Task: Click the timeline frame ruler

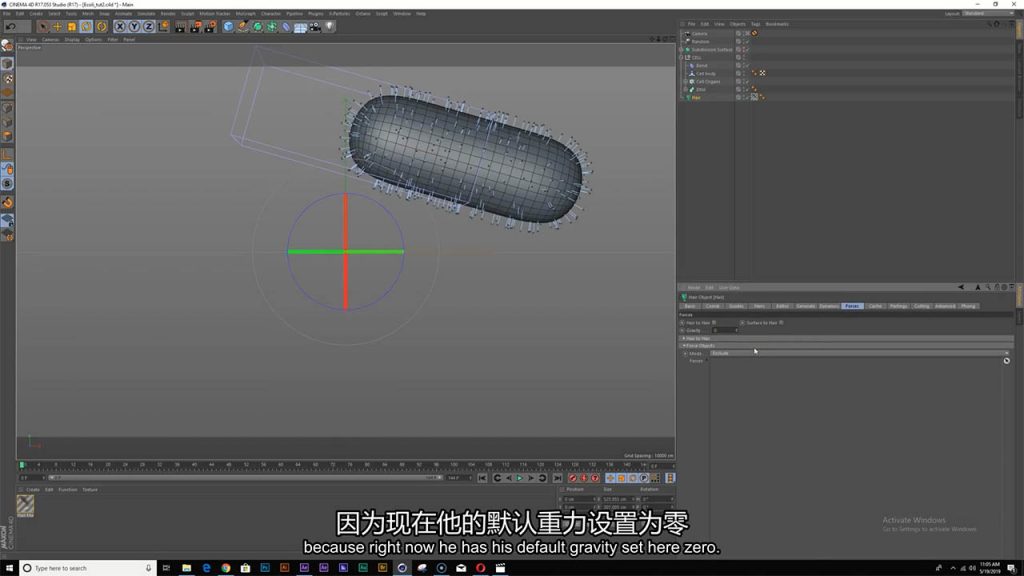Action: (x=334, y=465)
